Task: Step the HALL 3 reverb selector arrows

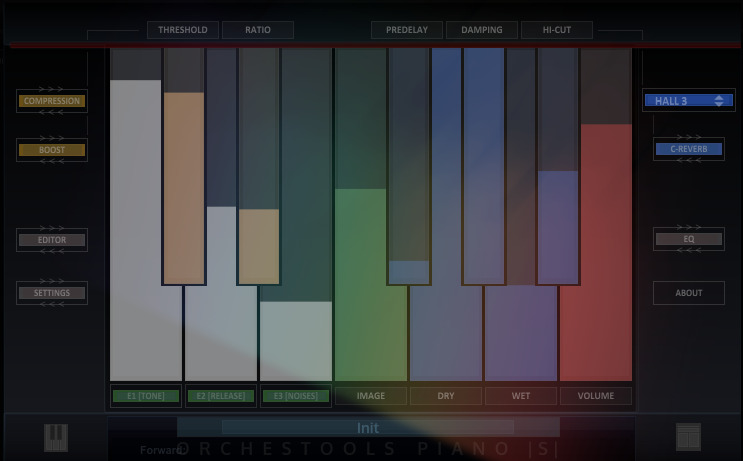Action: (x=719, y=100)
